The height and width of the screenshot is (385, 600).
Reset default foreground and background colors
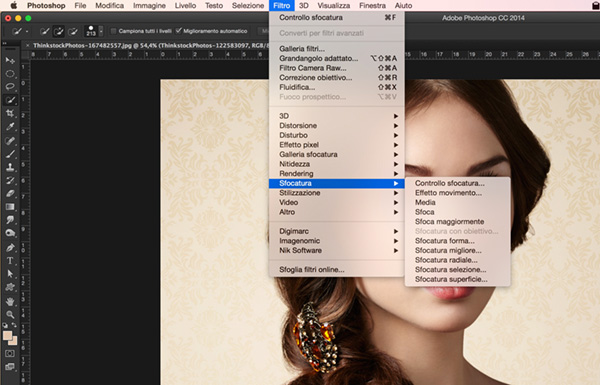(5, 325)
